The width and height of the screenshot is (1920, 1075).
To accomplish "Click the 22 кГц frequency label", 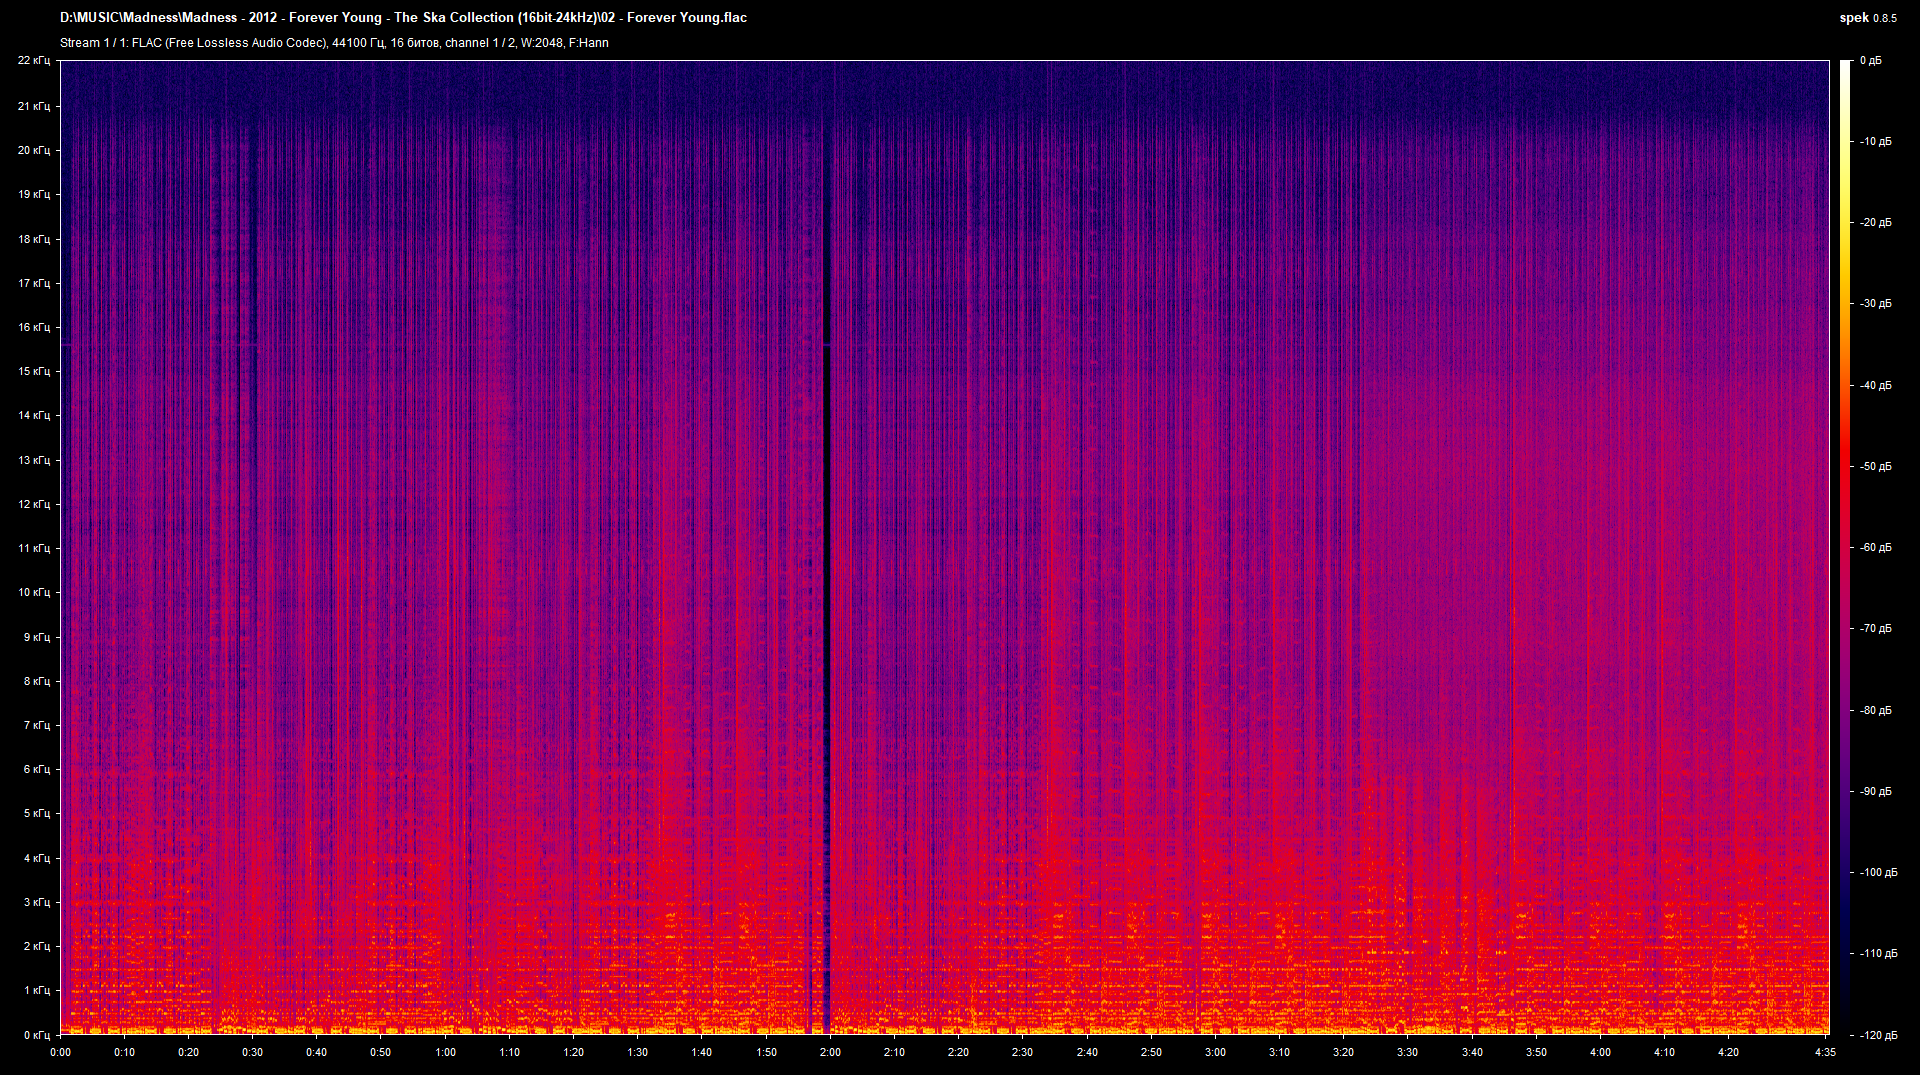I will 33,61.
